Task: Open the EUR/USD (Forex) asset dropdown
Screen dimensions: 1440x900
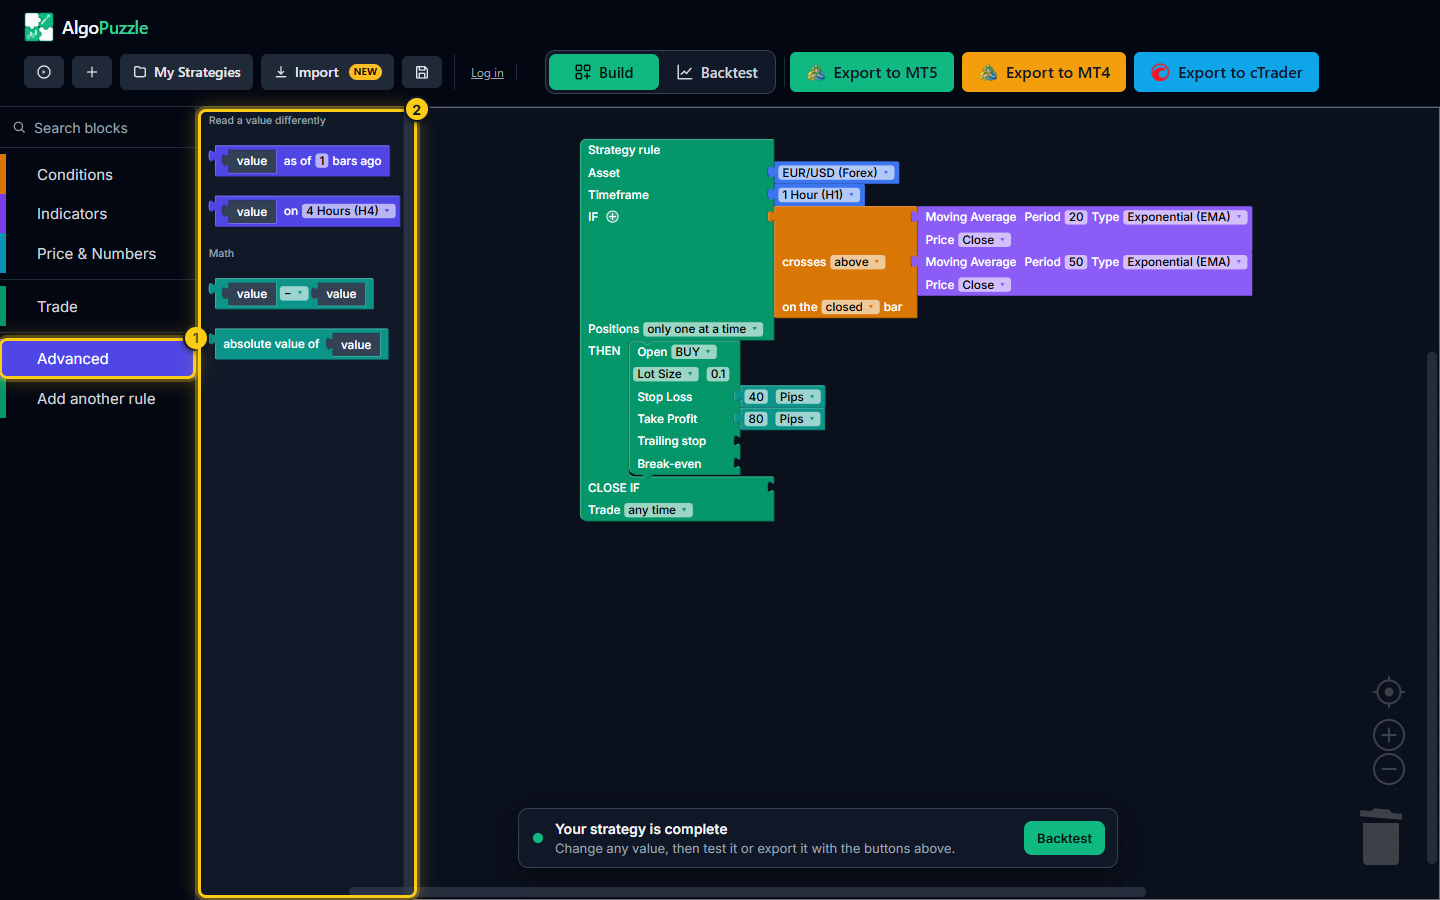Action: pyautogui.click(x=836, y=173)
